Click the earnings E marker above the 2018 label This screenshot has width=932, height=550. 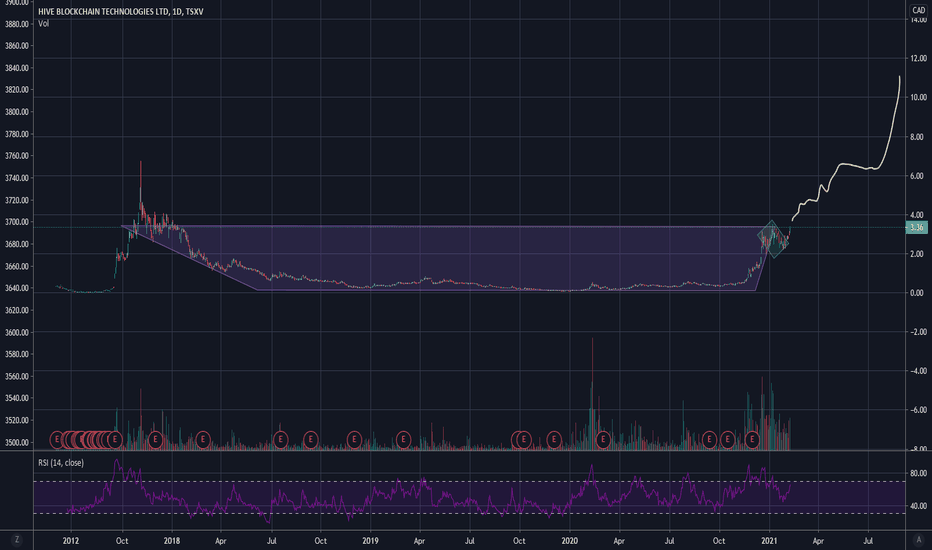point(155,440)
